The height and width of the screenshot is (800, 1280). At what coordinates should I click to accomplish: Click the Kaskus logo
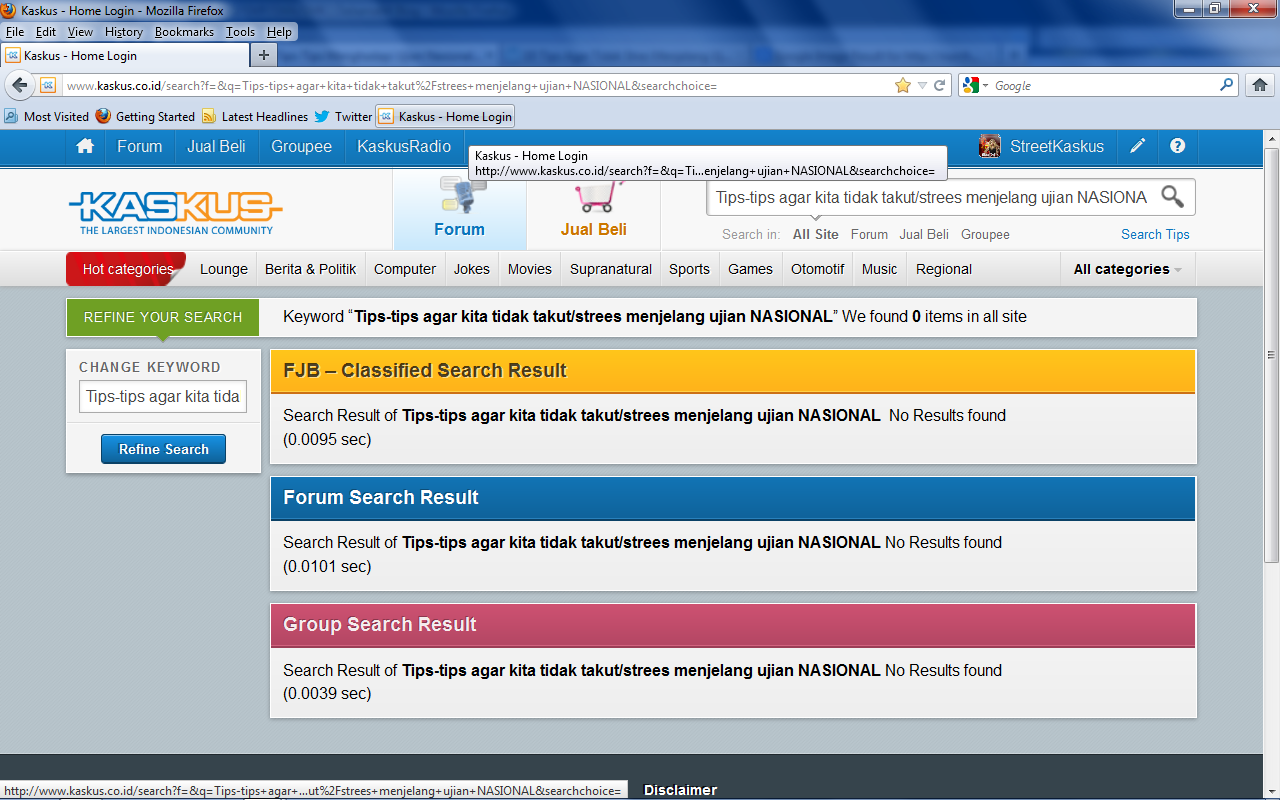point(176,212)
